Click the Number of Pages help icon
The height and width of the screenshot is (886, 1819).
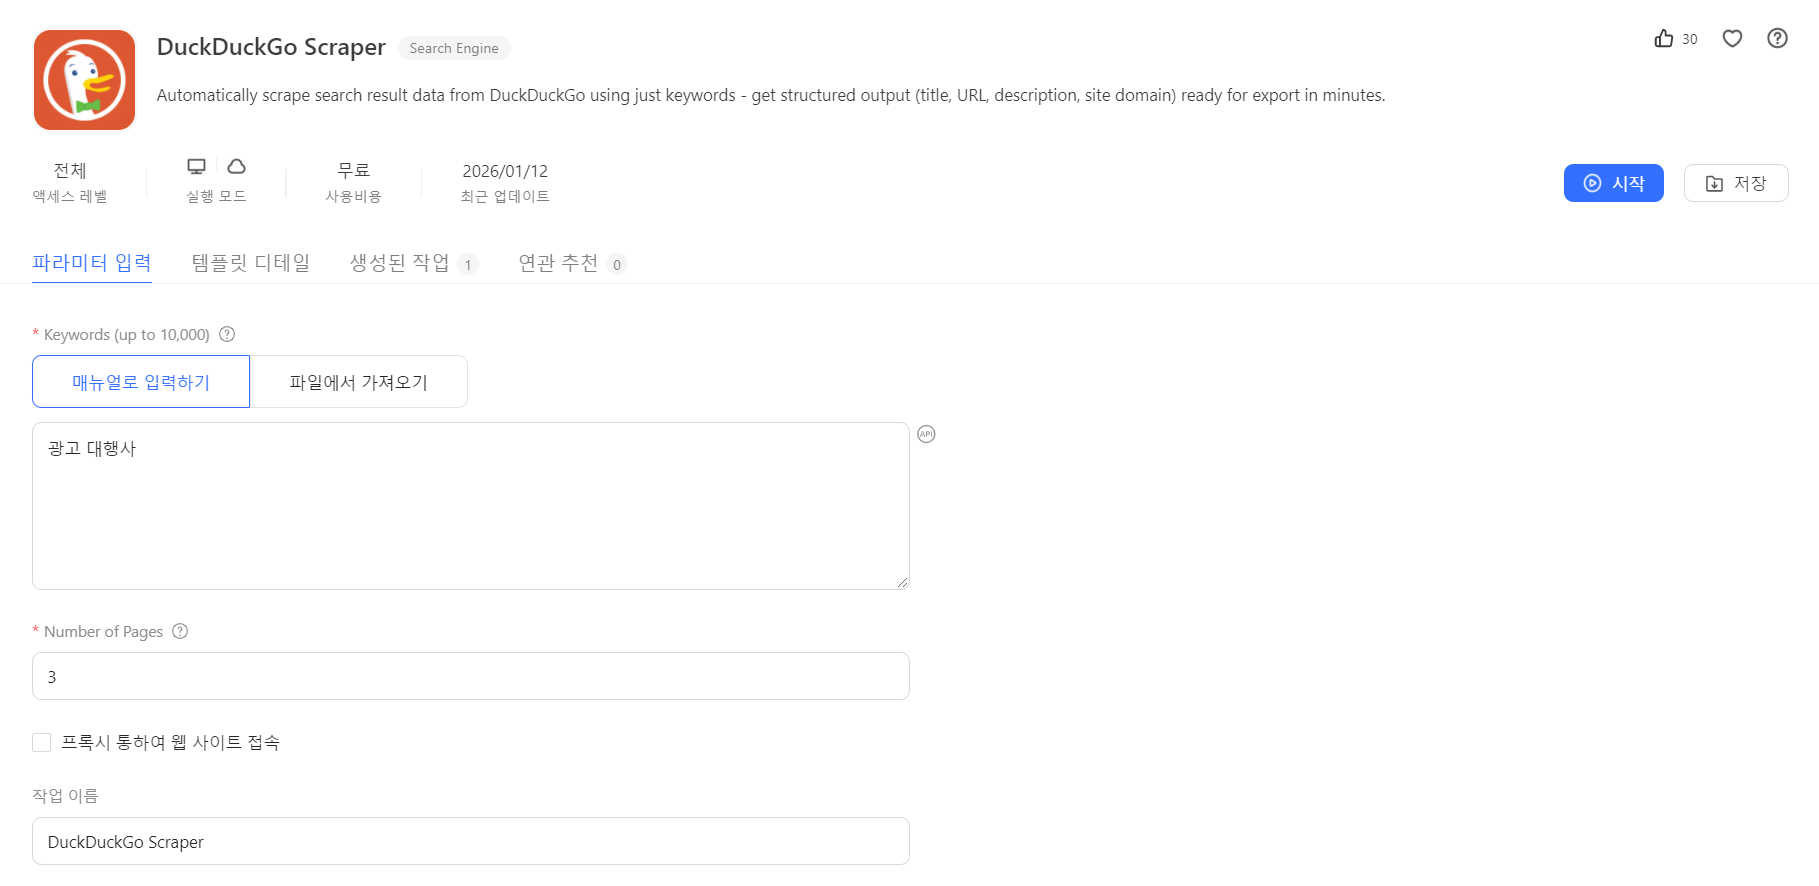tap(180, 631)
